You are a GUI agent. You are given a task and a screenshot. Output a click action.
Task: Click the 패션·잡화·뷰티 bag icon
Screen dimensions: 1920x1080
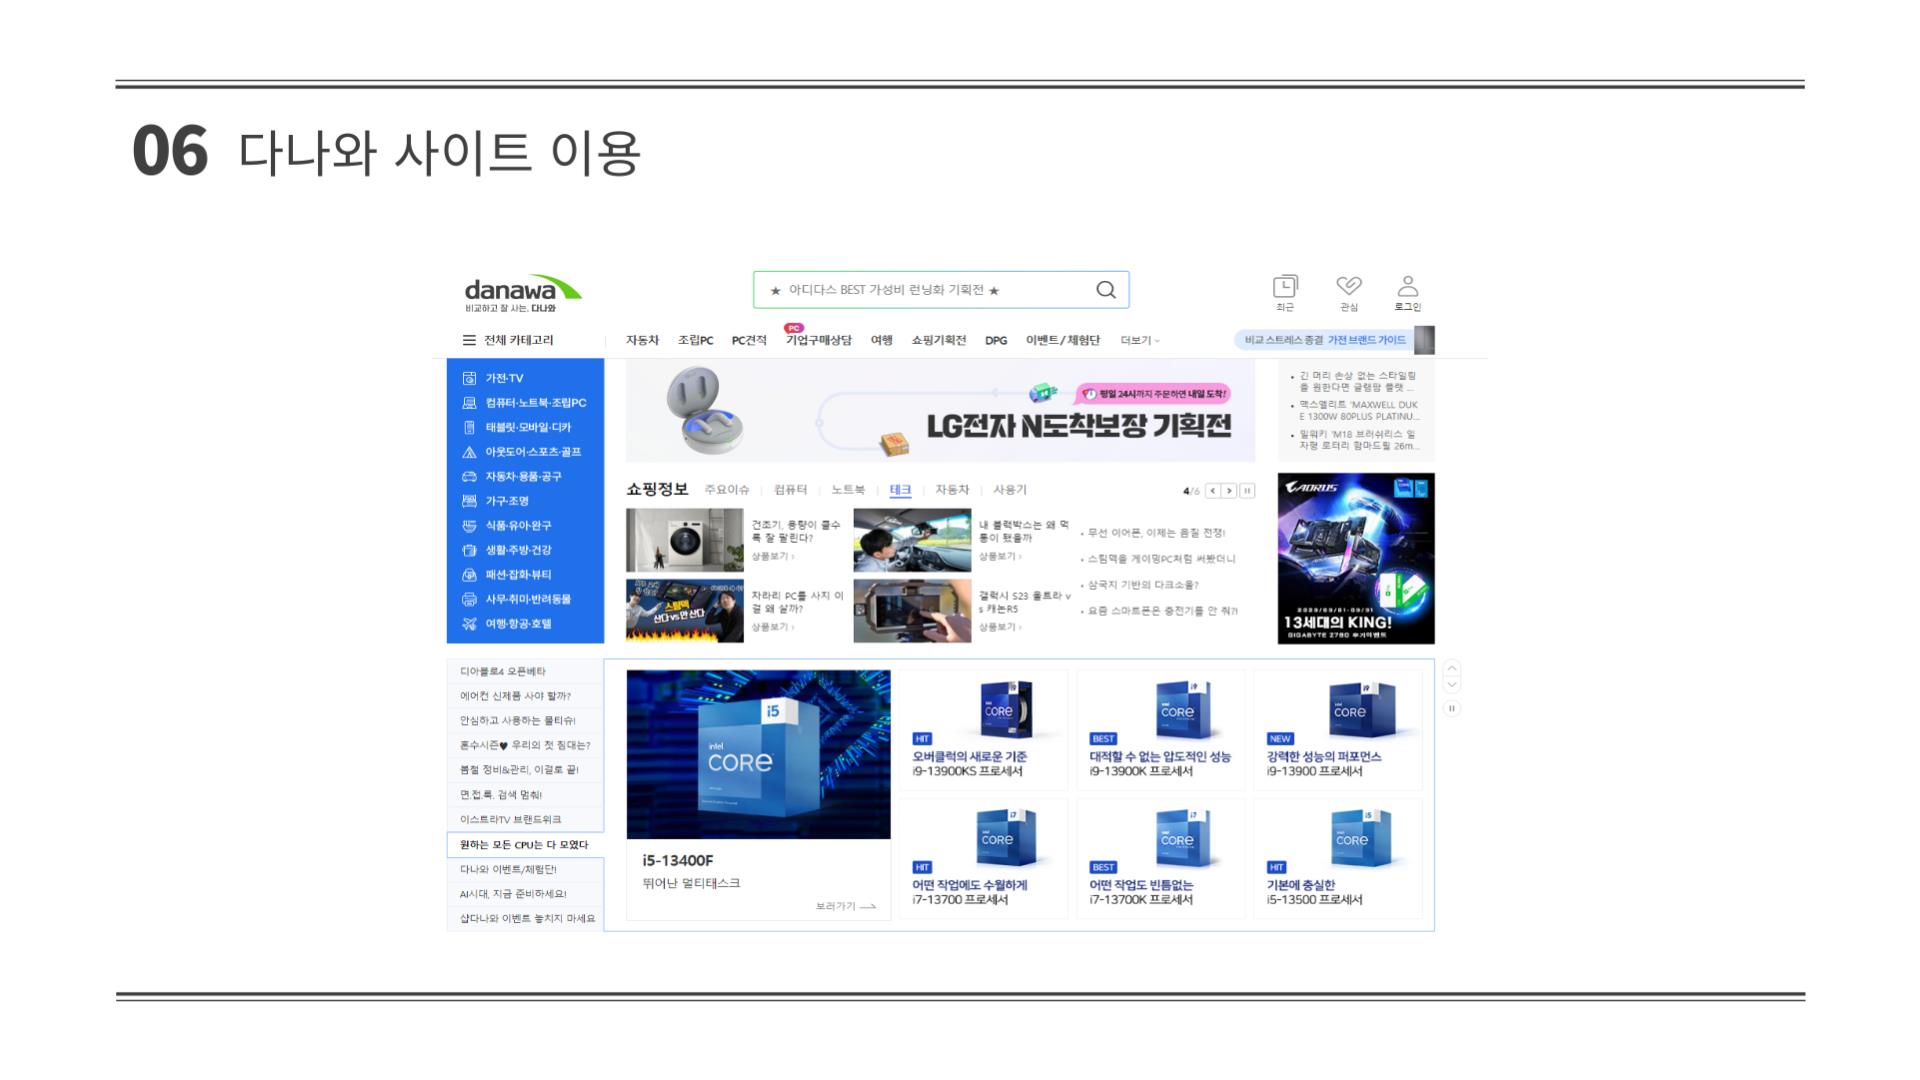(x=469, y=575)
